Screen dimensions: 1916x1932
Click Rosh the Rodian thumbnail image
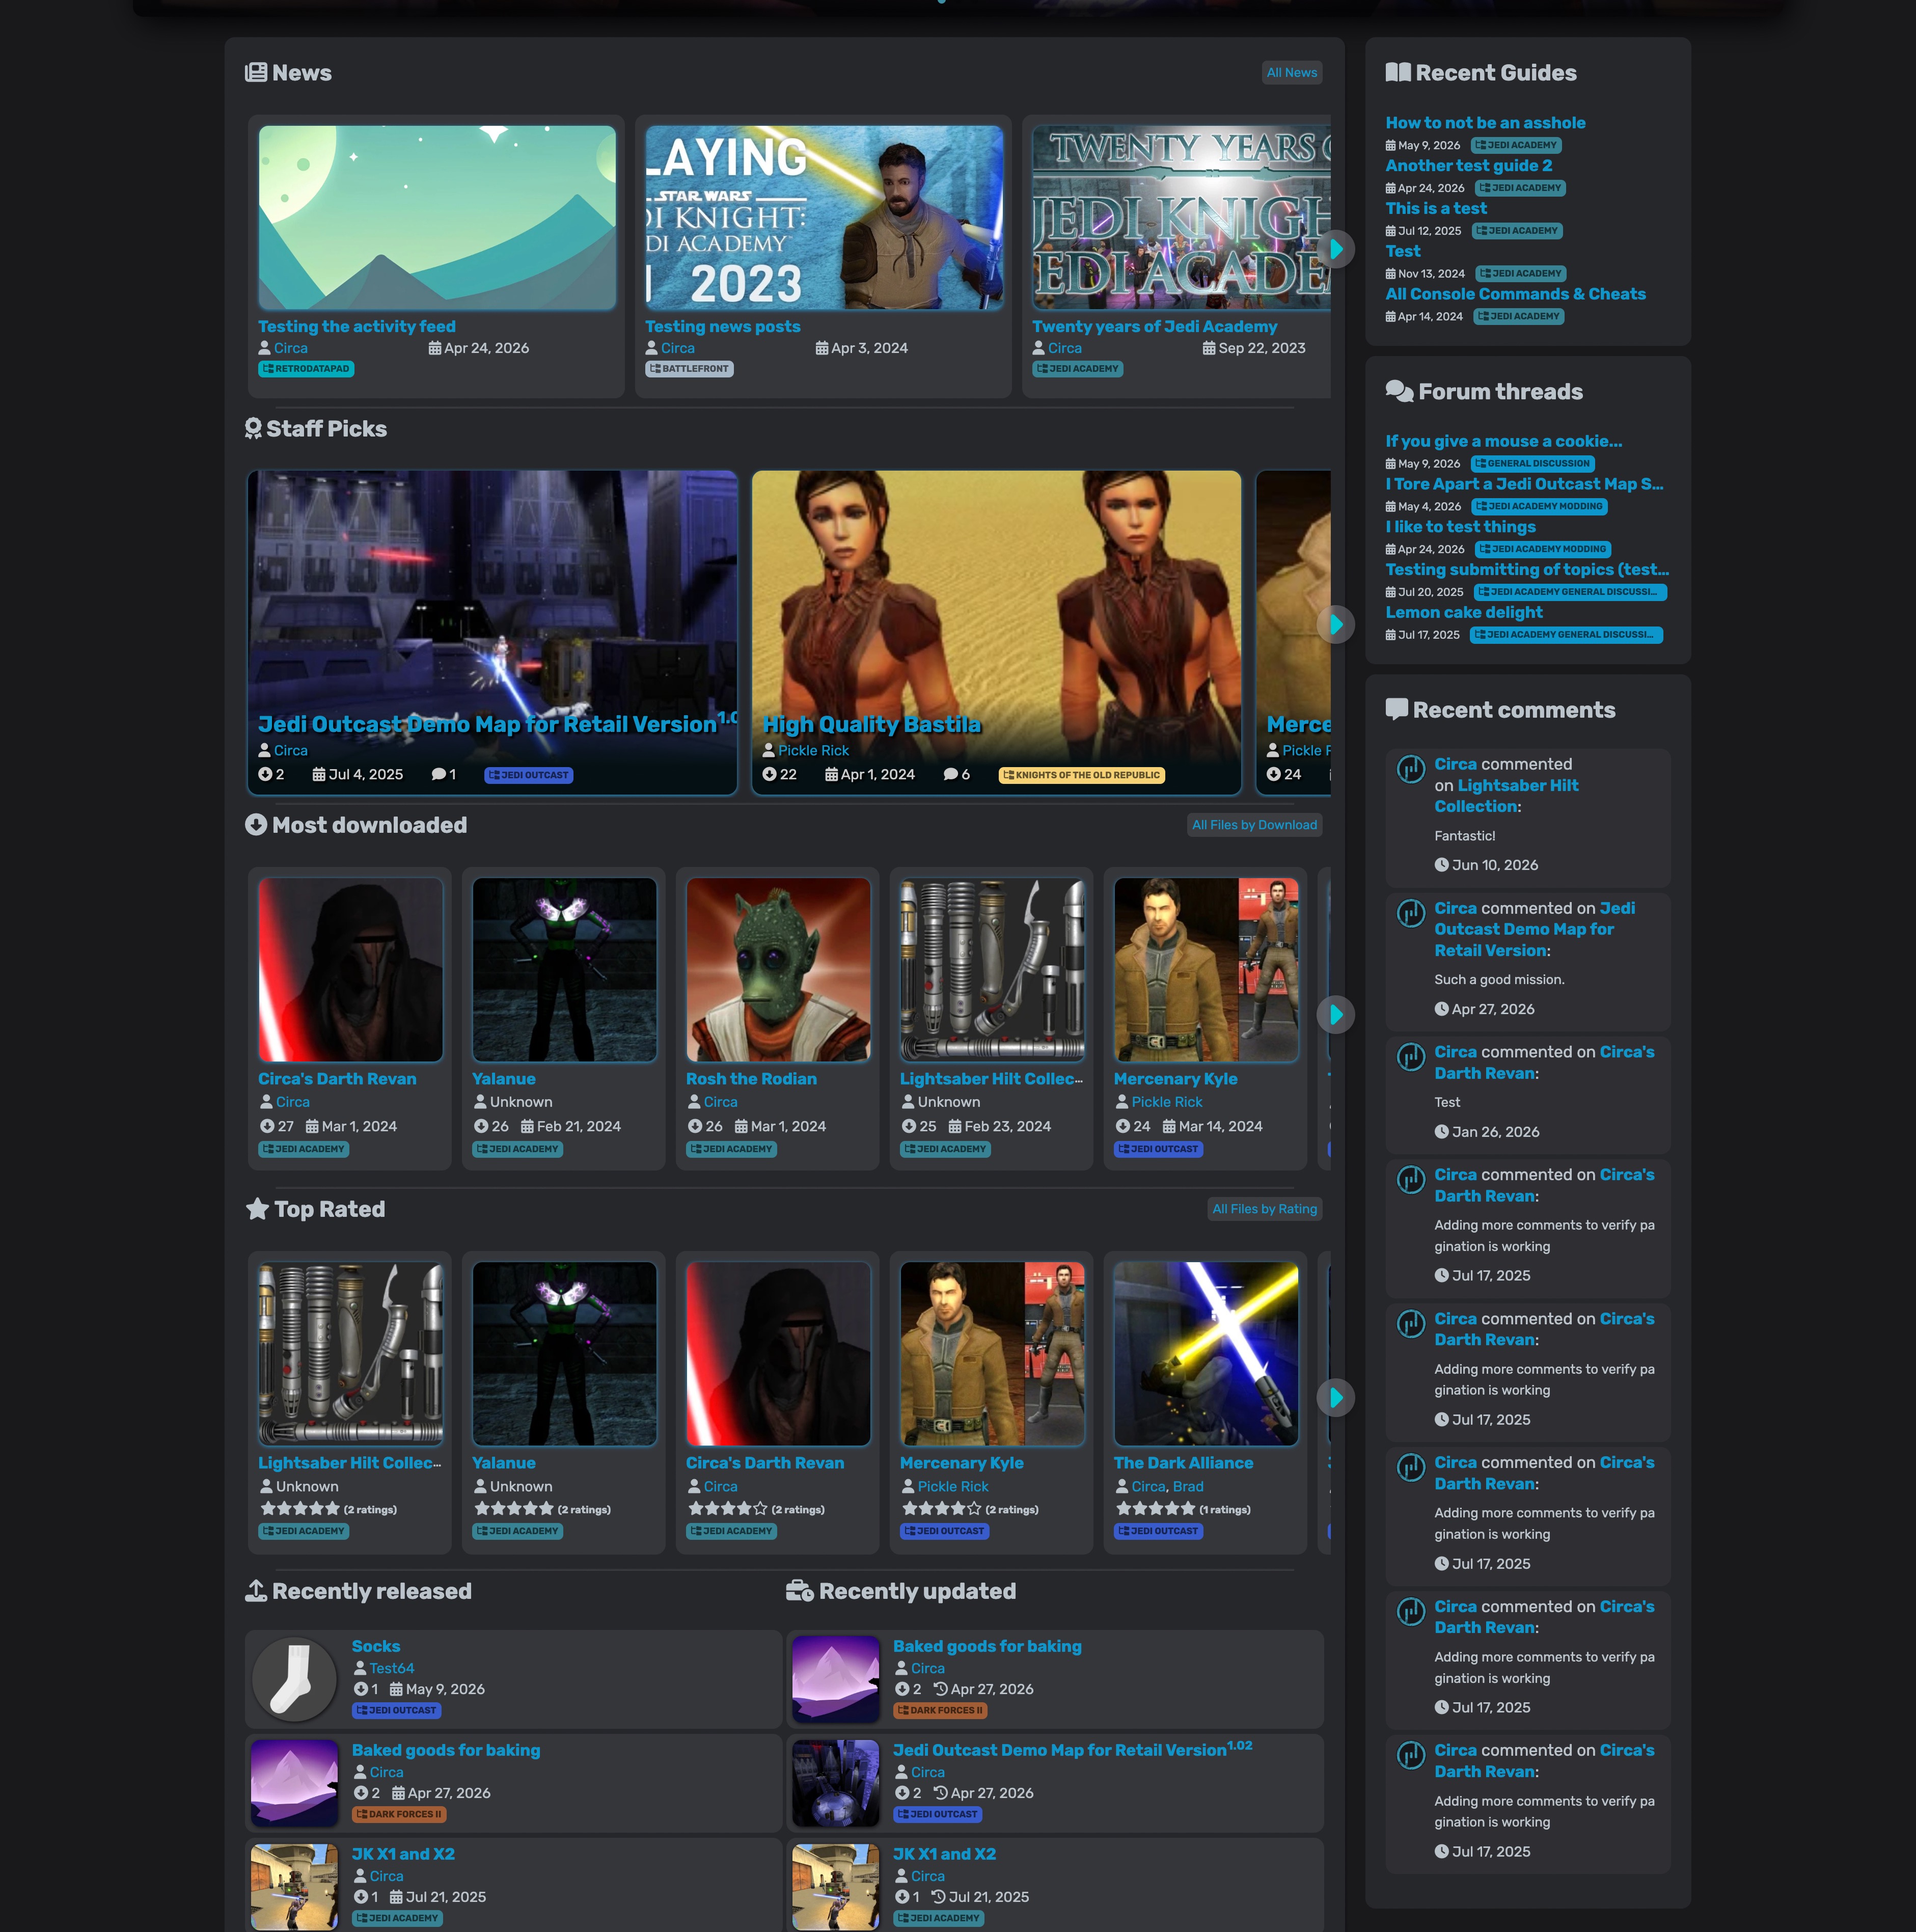point(778,969)
